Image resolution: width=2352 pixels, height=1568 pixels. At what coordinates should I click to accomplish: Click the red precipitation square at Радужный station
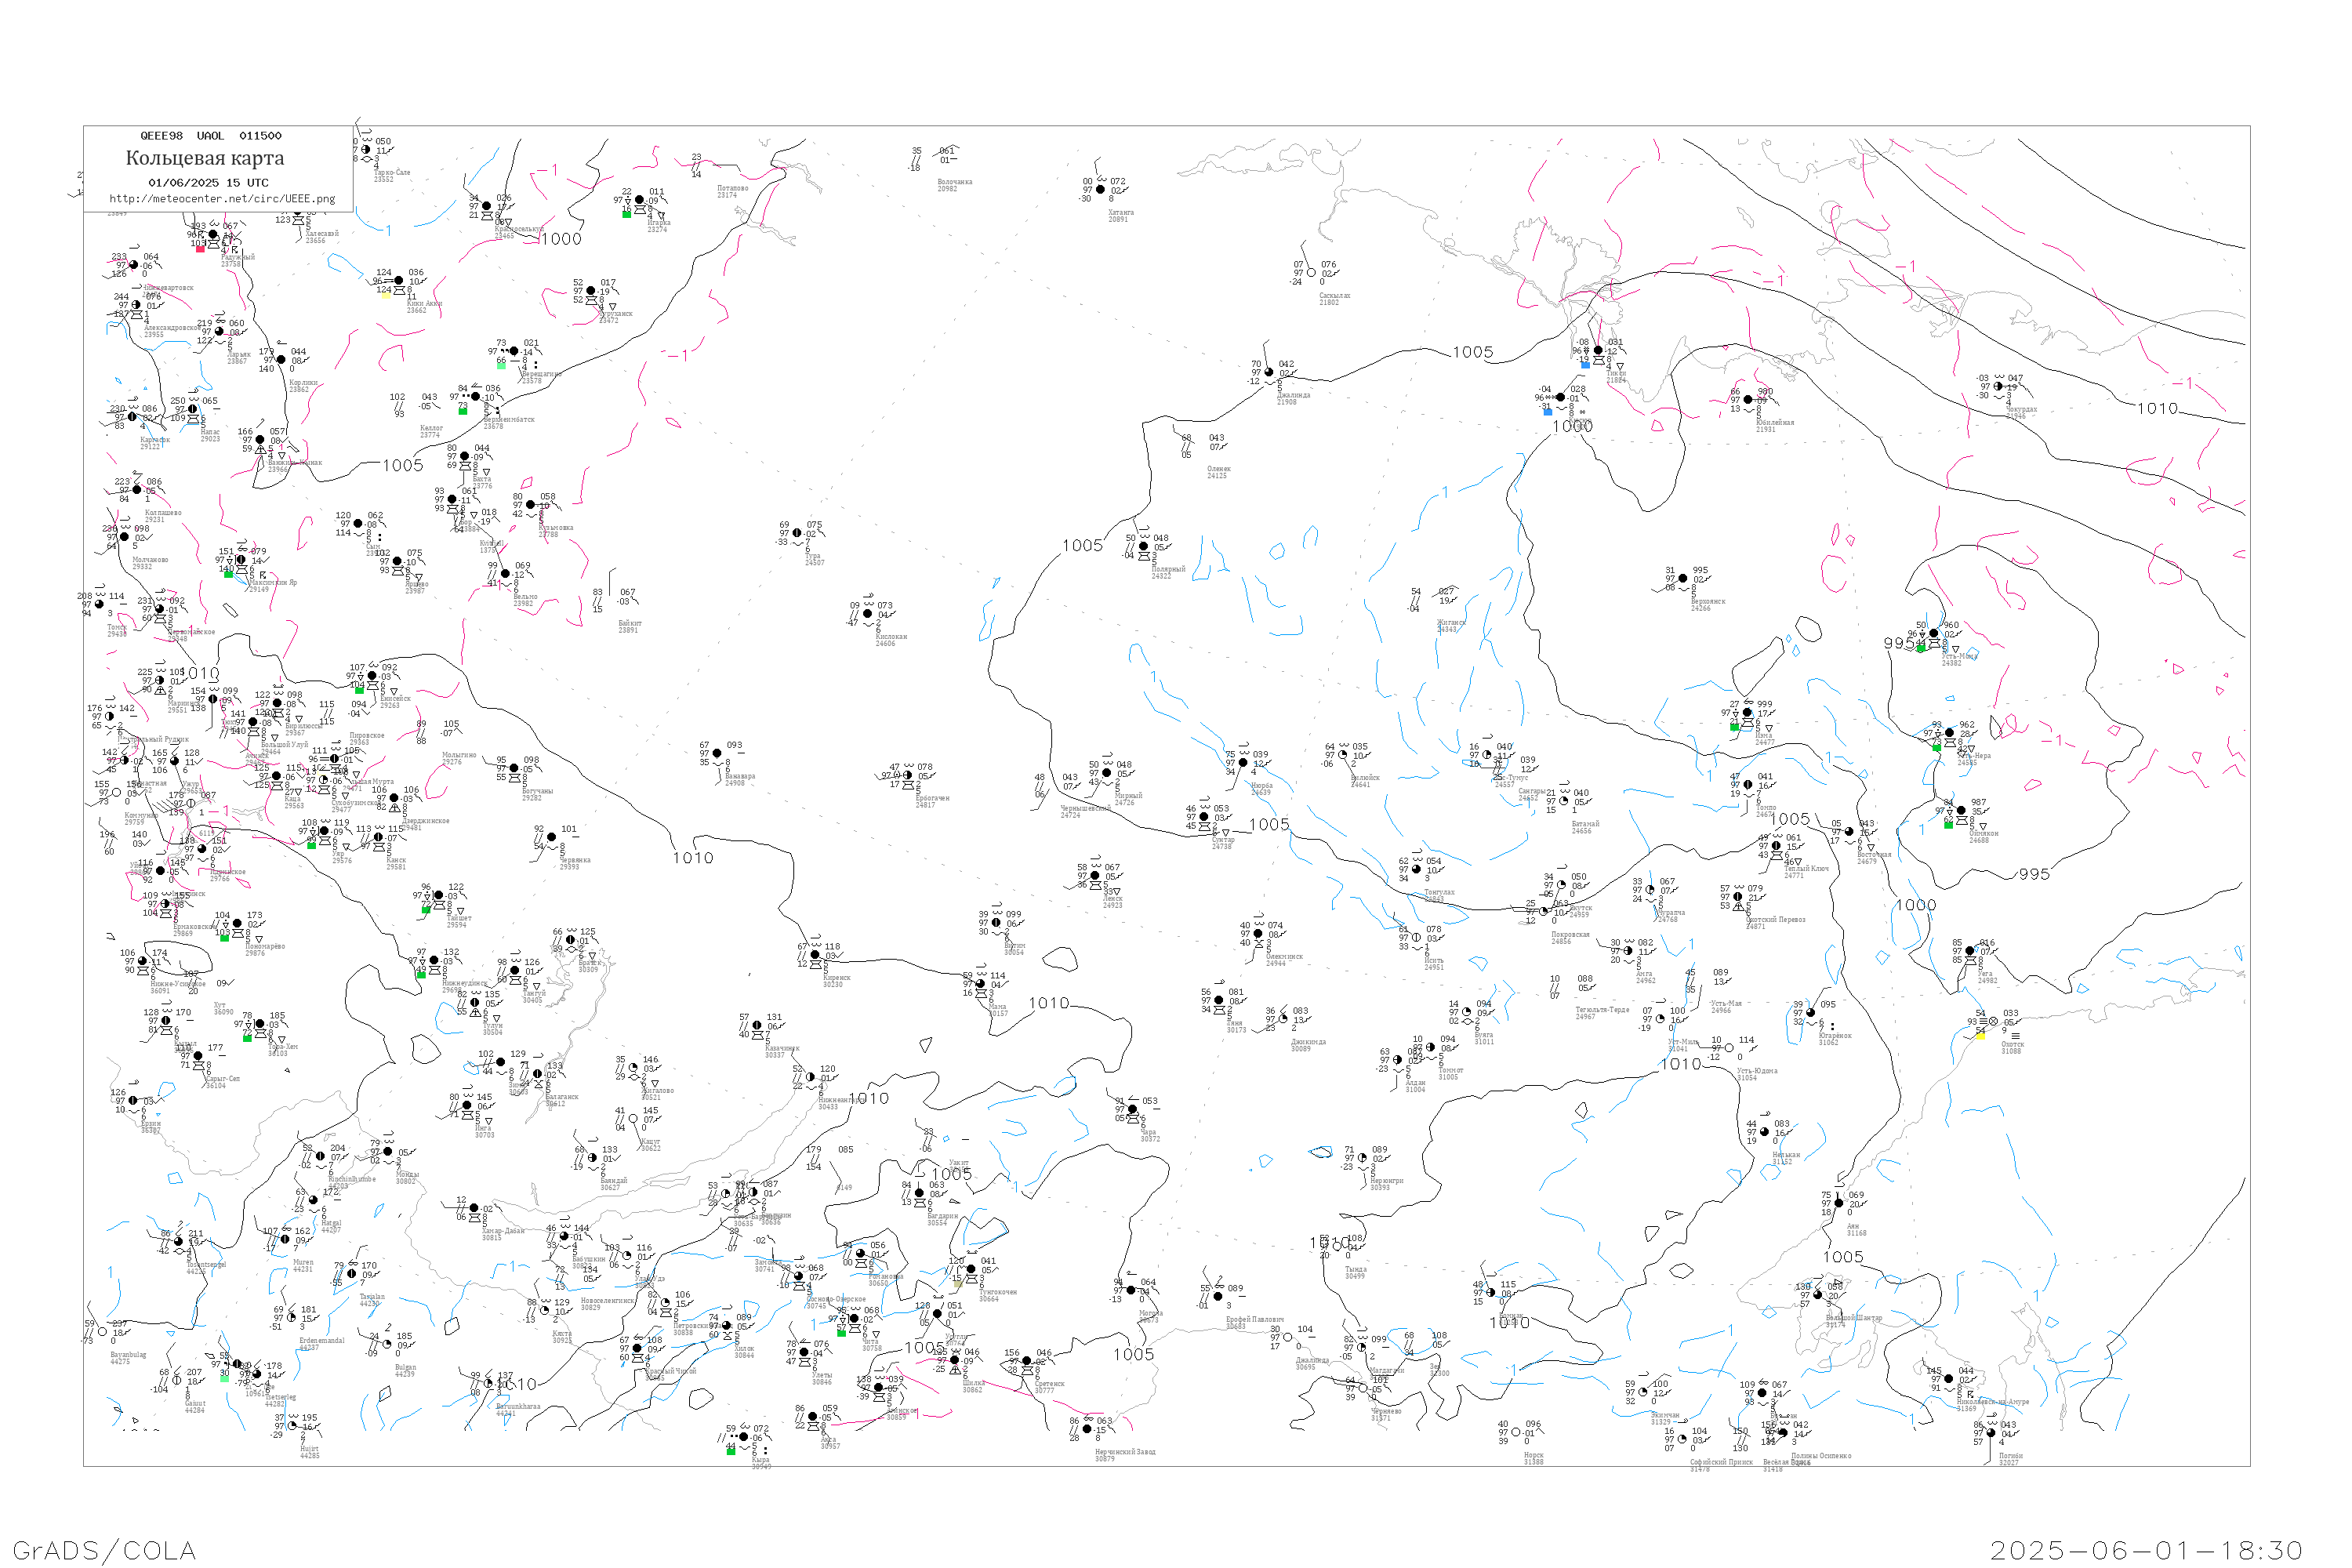(x=200, y=248)
